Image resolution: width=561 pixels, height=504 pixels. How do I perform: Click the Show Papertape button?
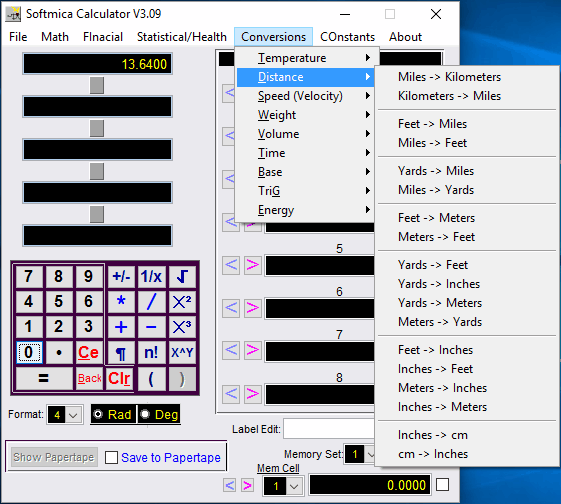[54, 457]
